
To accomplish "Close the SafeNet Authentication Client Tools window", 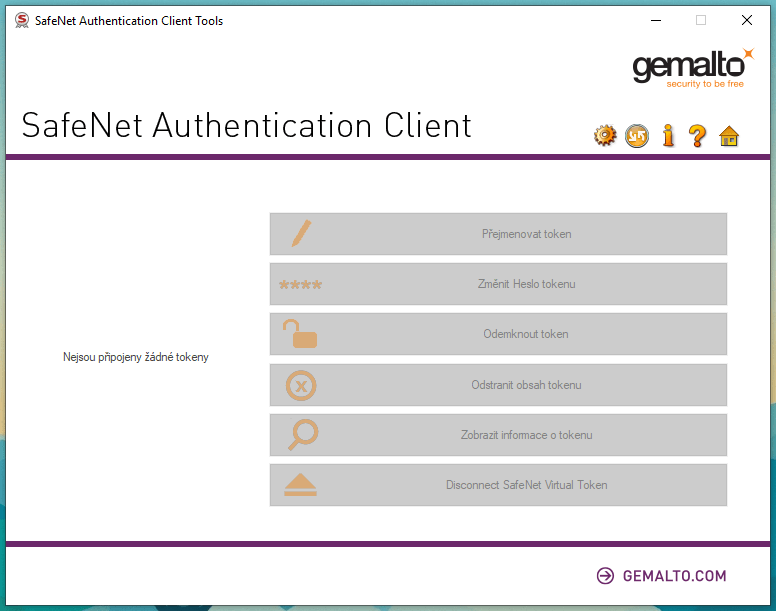I will point(747,20).
